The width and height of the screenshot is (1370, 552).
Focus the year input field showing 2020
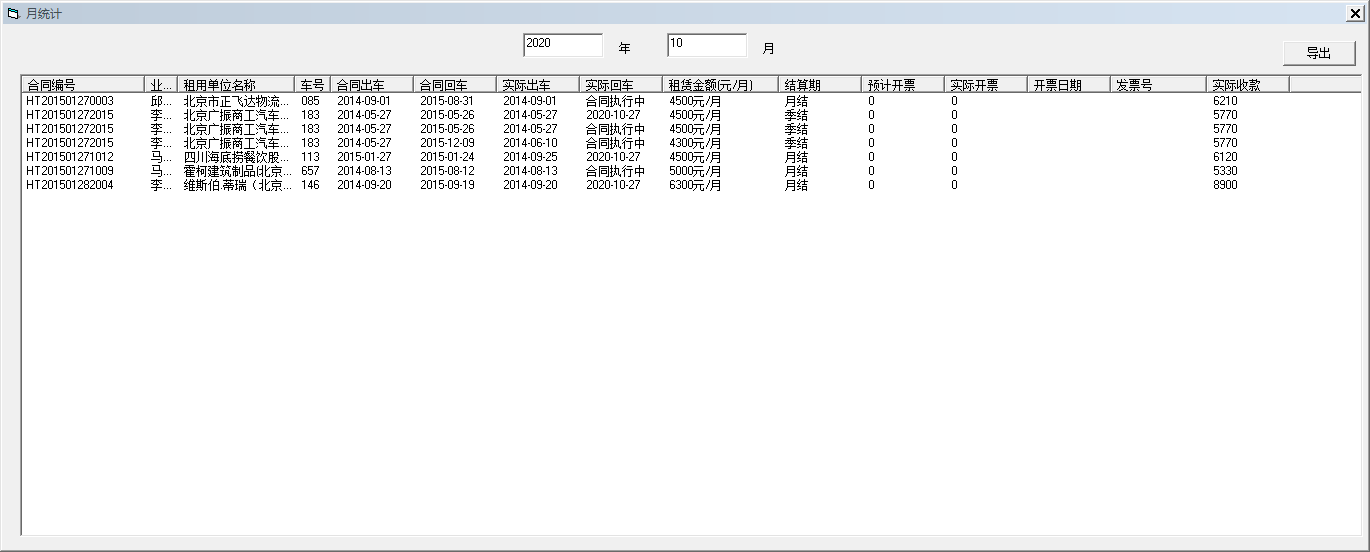562,45
